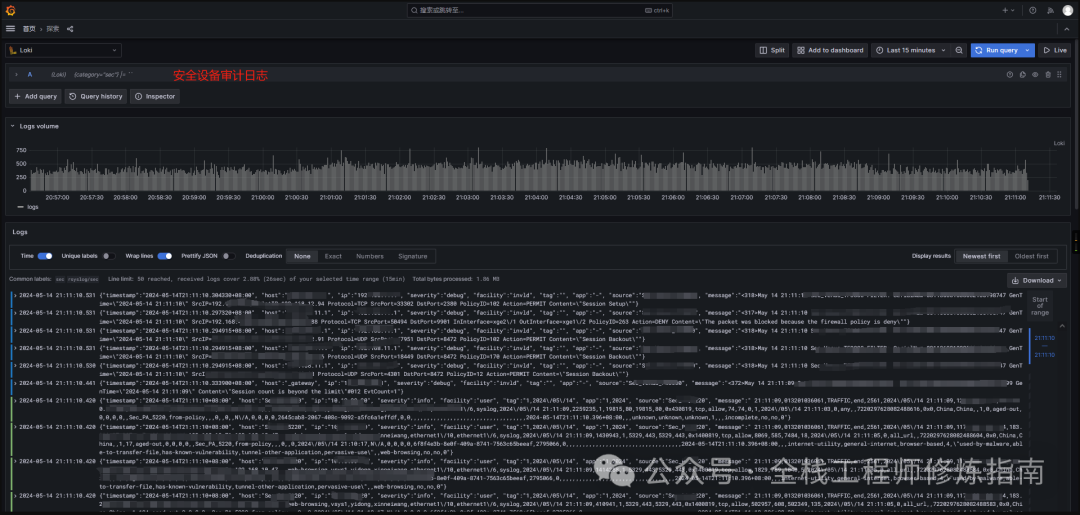This screenshot has width=1080, height=515.
Task: Select Signature deduplication option
Action: (x=413, y=256)
